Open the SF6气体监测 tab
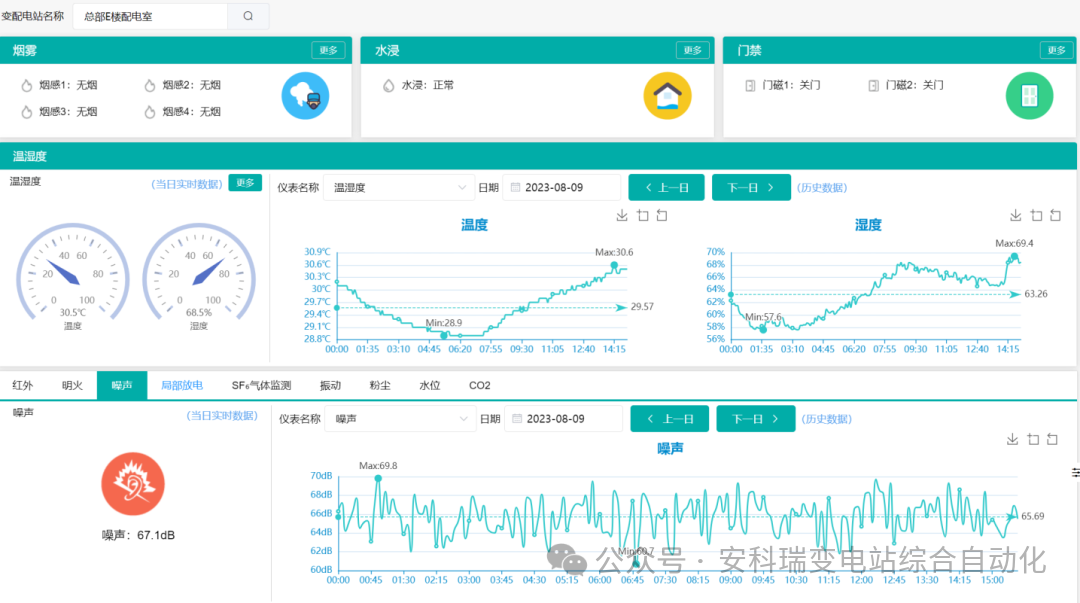 [x=261, y=385]
